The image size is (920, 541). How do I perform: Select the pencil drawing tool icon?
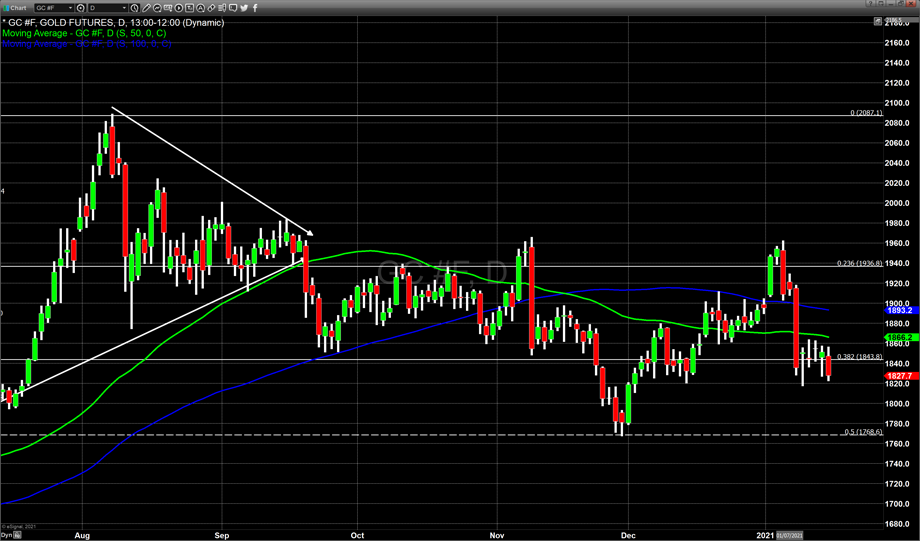146,8
